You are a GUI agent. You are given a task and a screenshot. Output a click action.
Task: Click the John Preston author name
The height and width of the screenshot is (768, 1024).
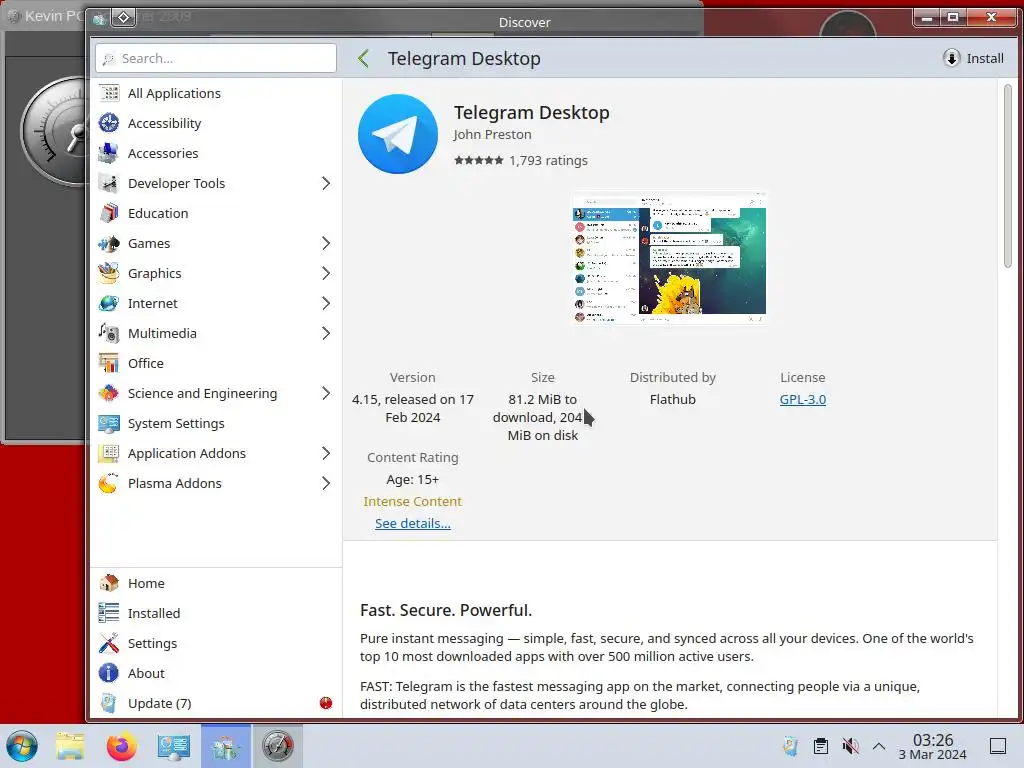tap(492, 135)
